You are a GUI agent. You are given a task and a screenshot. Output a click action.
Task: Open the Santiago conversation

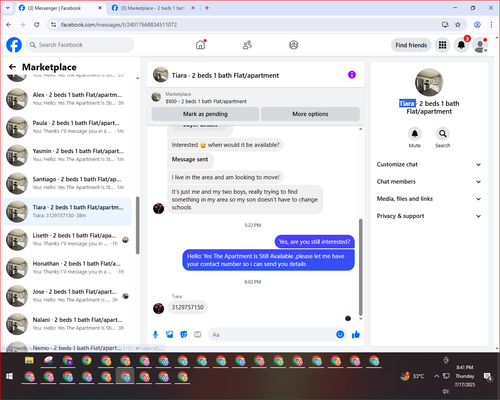point(68,183)
